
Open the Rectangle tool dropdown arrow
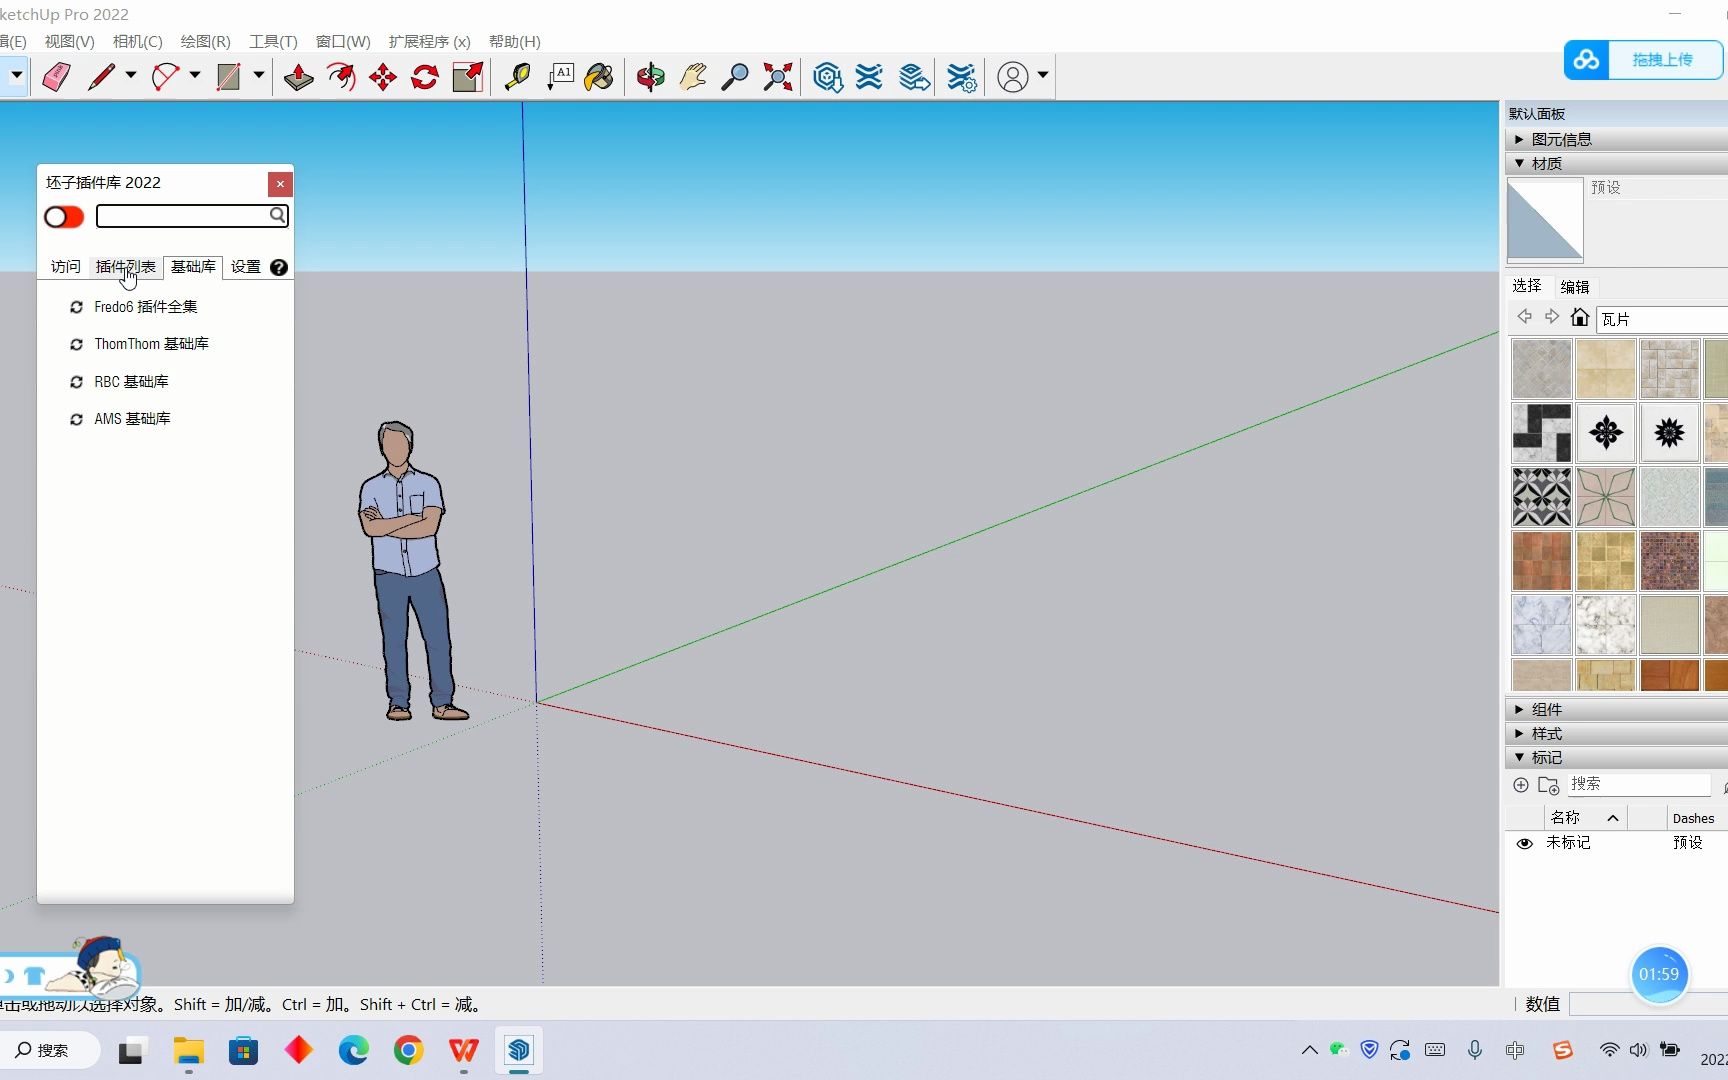click(x=258, y=75)
